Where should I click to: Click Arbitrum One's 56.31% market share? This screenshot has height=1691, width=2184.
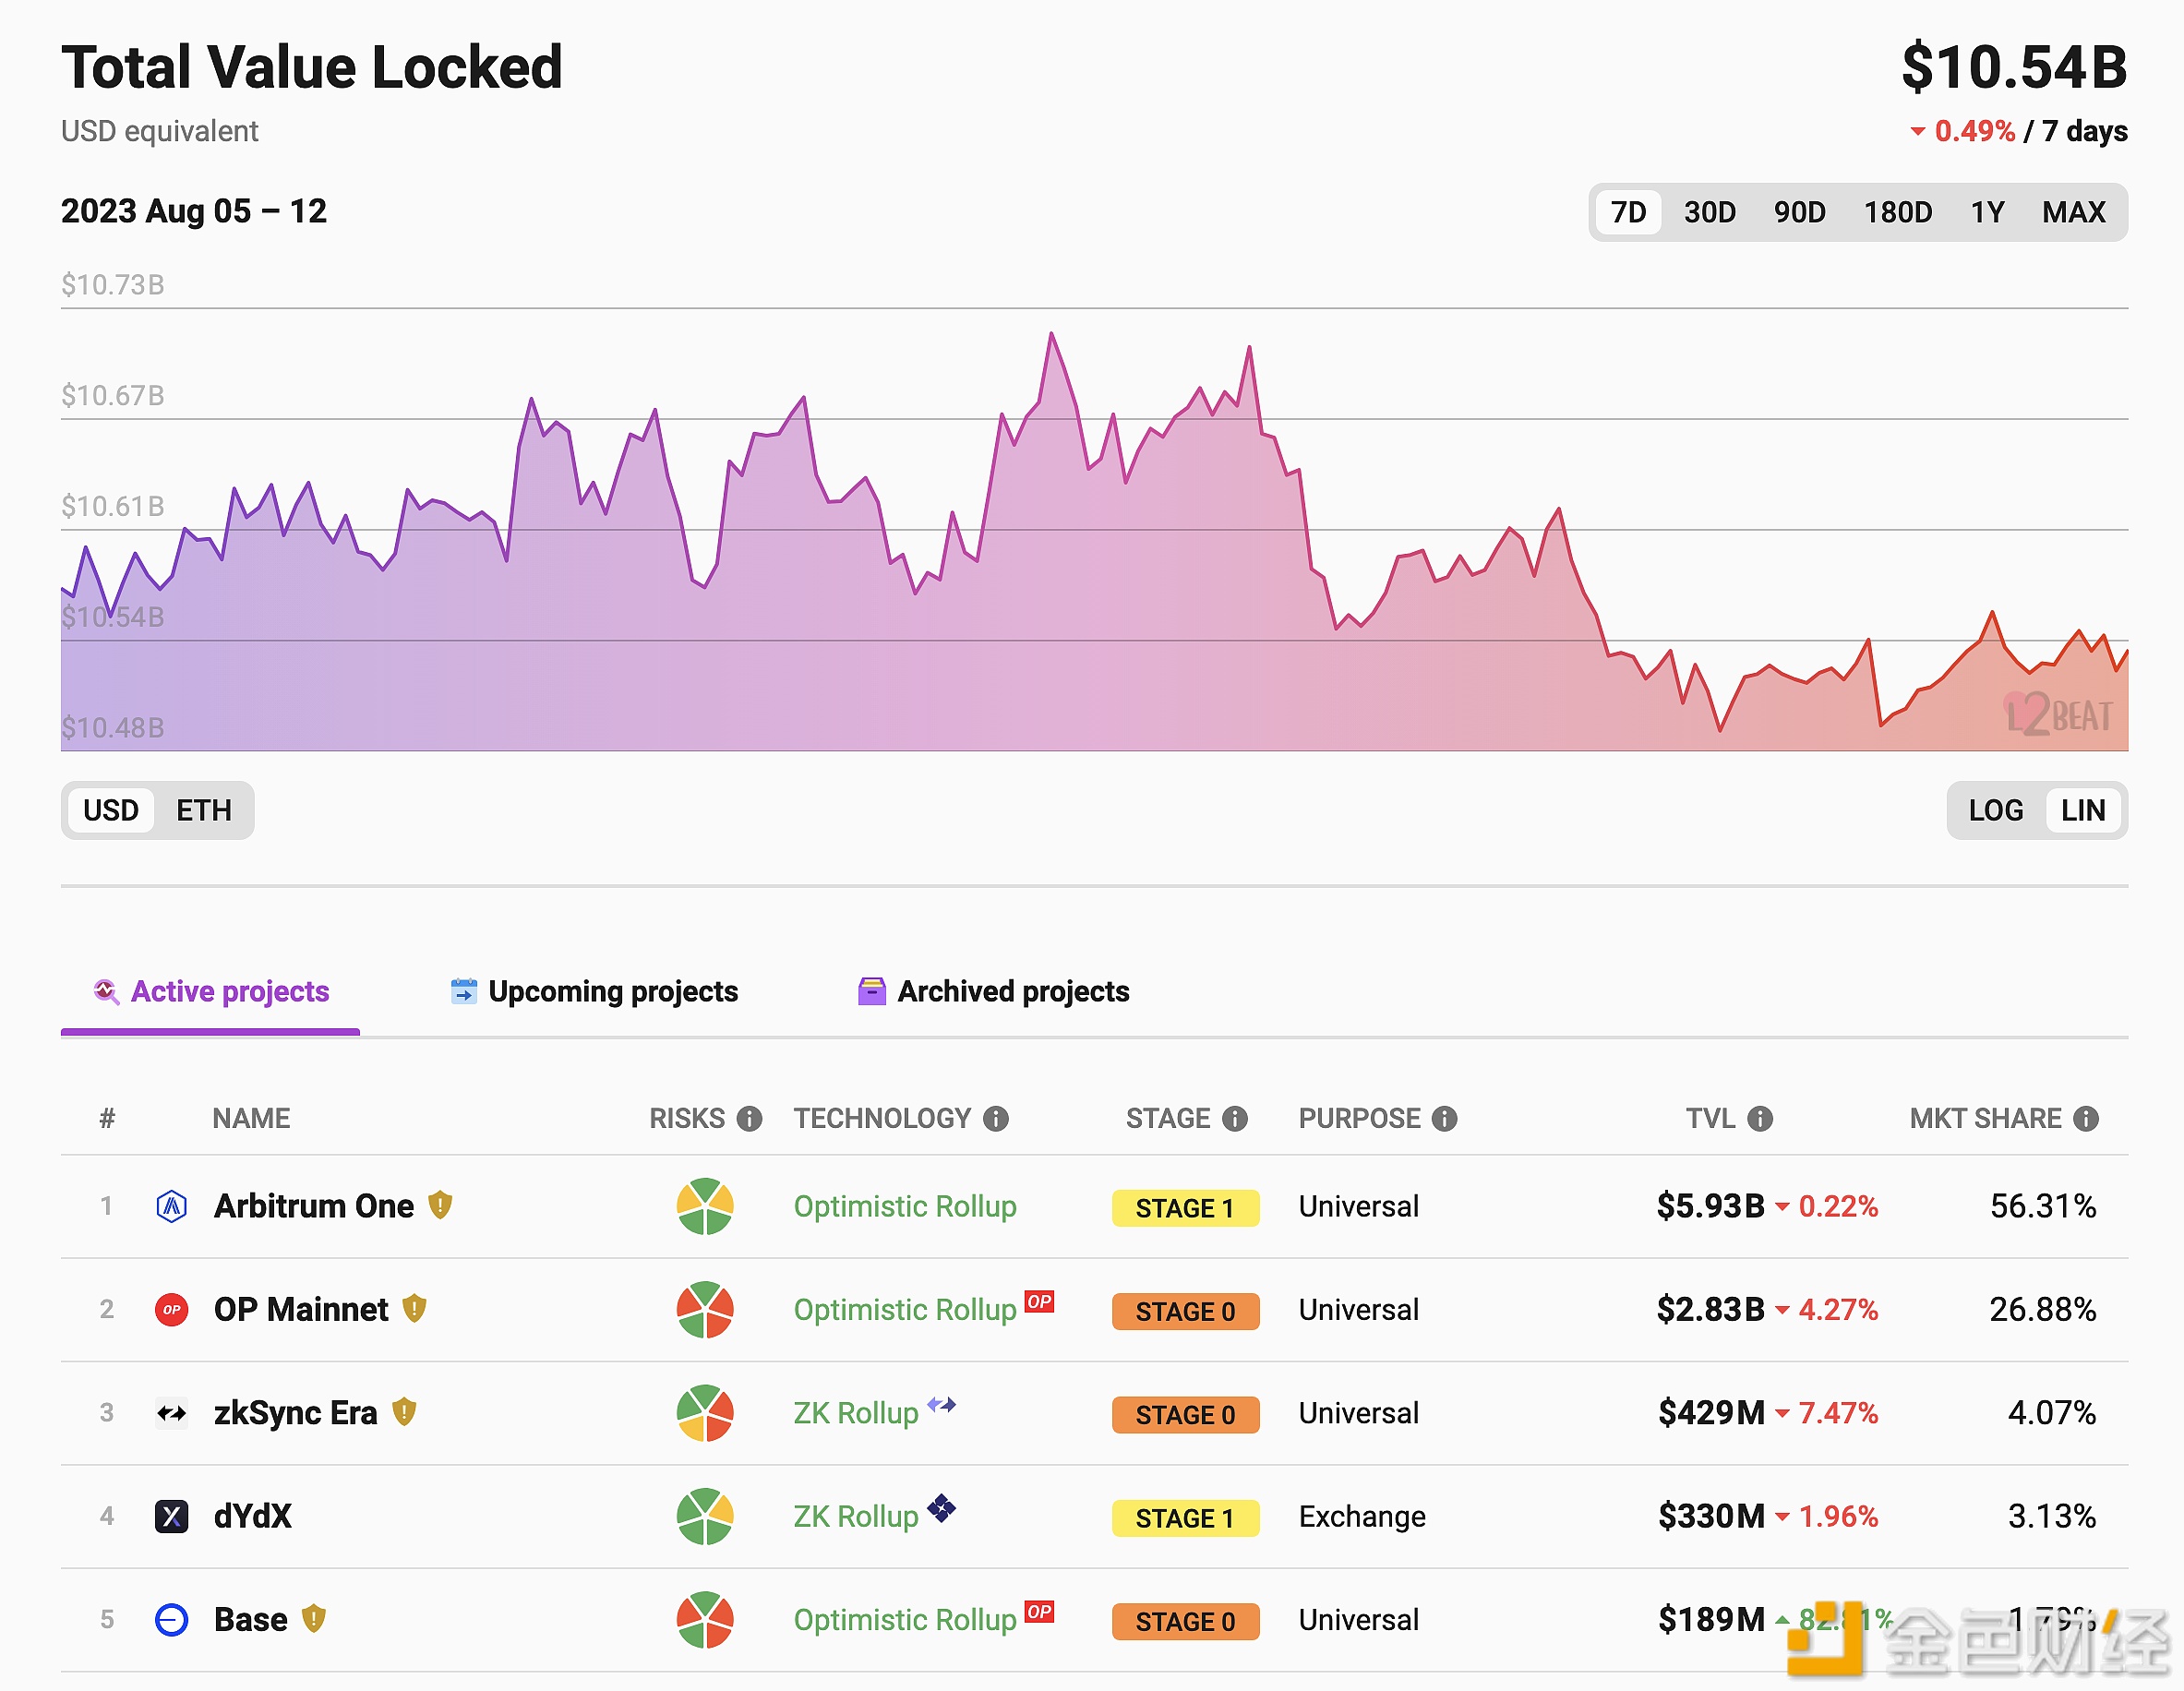point(2043,1206)
